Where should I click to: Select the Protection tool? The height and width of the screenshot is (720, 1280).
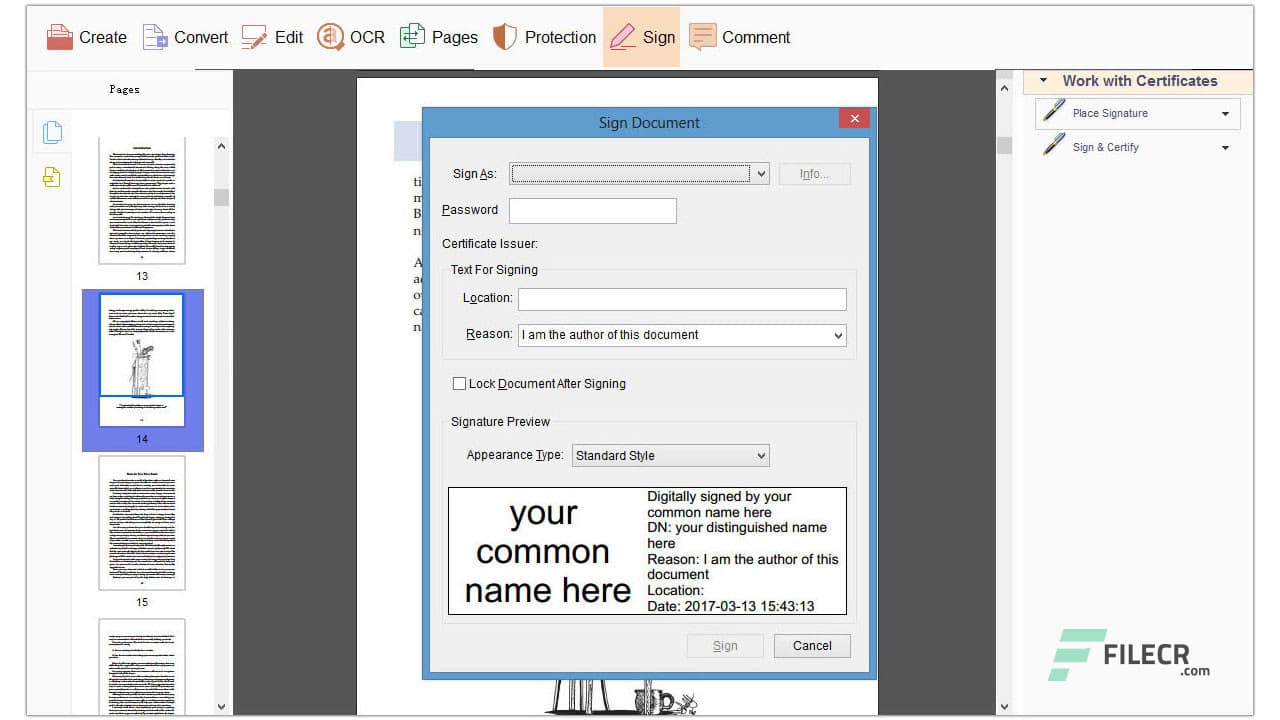tap(544, 36)
